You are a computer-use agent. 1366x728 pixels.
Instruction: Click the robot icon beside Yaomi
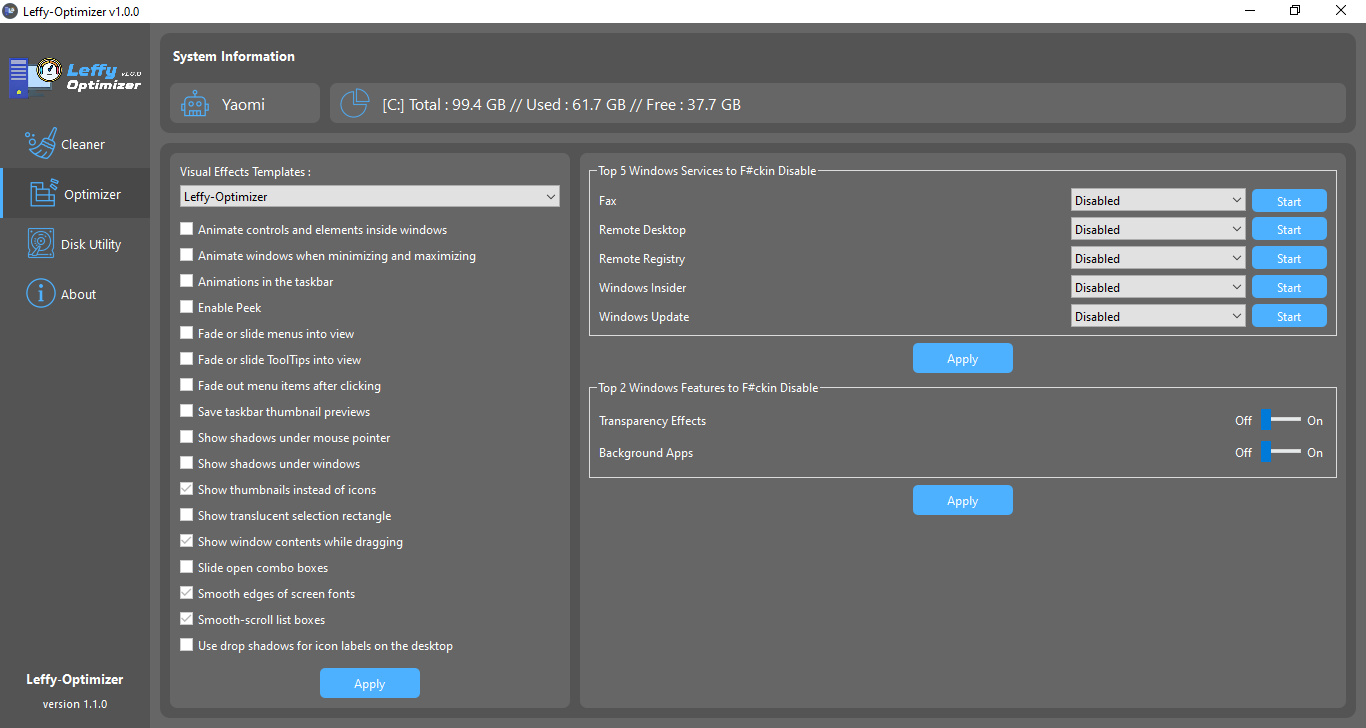tap(196, 103)
